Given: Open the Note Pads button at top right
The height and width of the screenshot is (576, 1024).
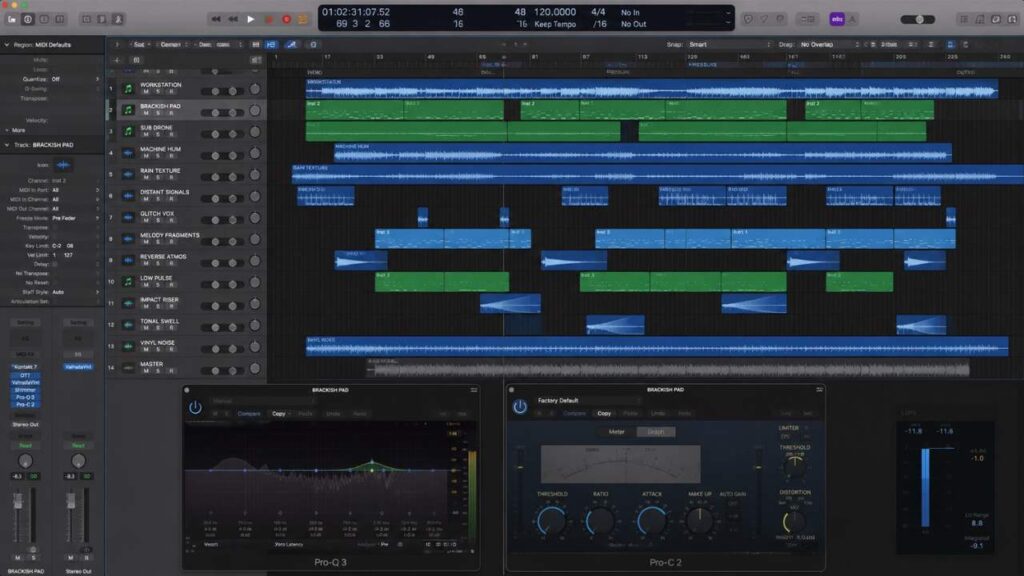Looking at the screenshot, I should (x=980, y=19).
